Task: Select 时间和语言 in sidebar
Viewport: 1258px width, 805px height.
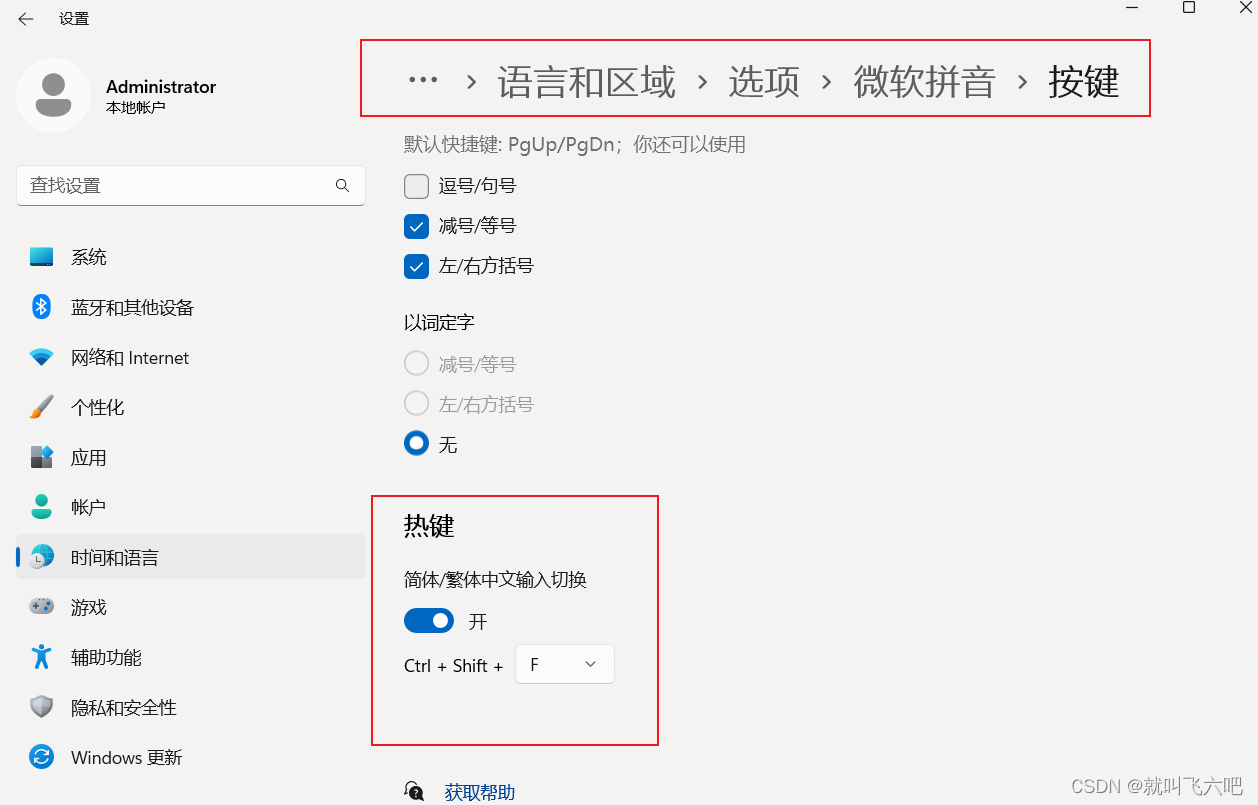Action: pos(190,557)
